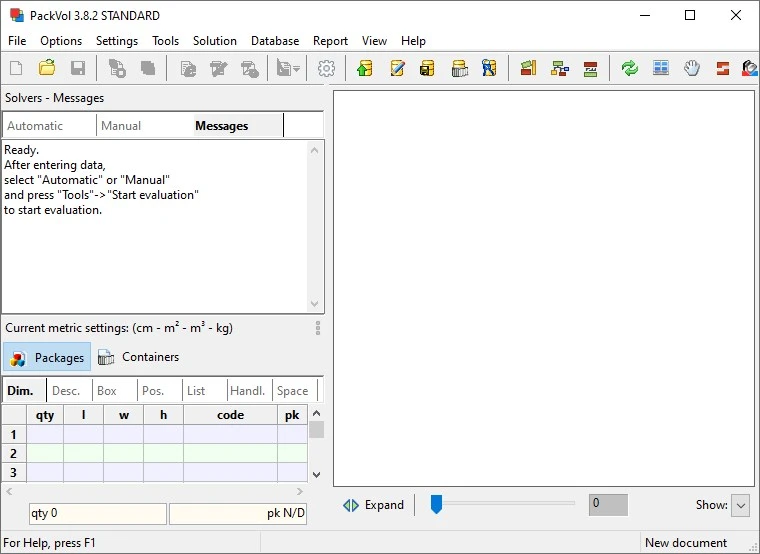Click the hierarchy tree diagram icon

coord(560,69)
